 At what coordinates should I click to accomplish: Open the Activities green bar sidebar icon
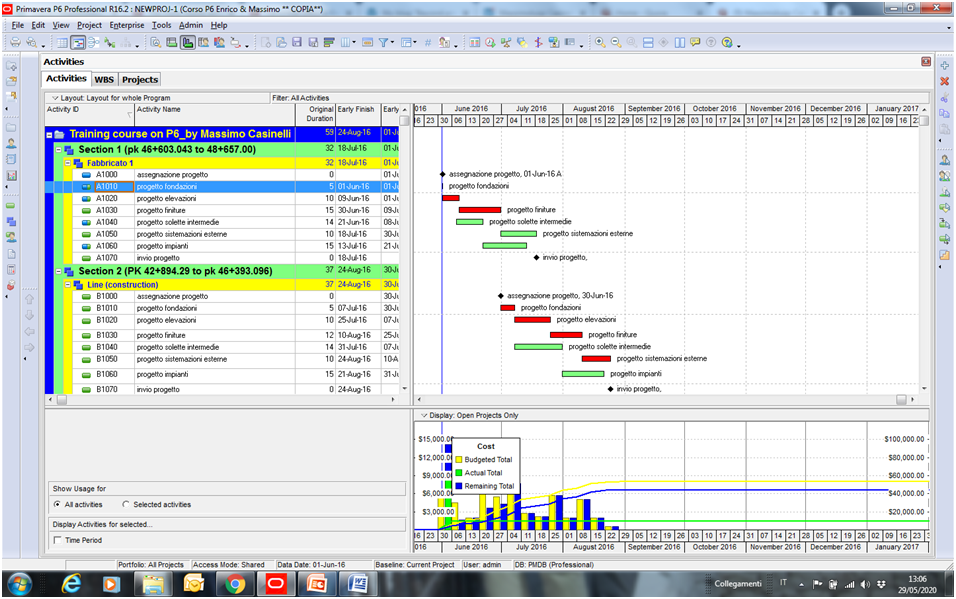pyautogui.click(x=11, y=206)
